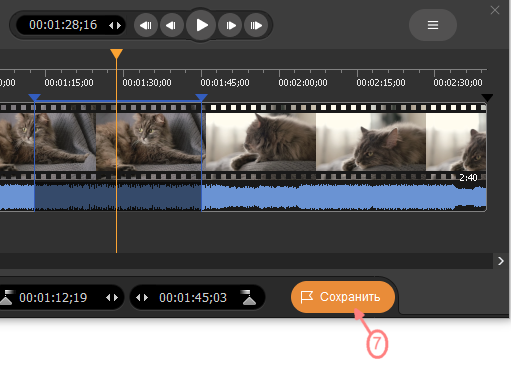Image resolution: width=511 pixels, height=370 pixels.
Task: Click the Сохранить button
Action: tap(343, 297)
